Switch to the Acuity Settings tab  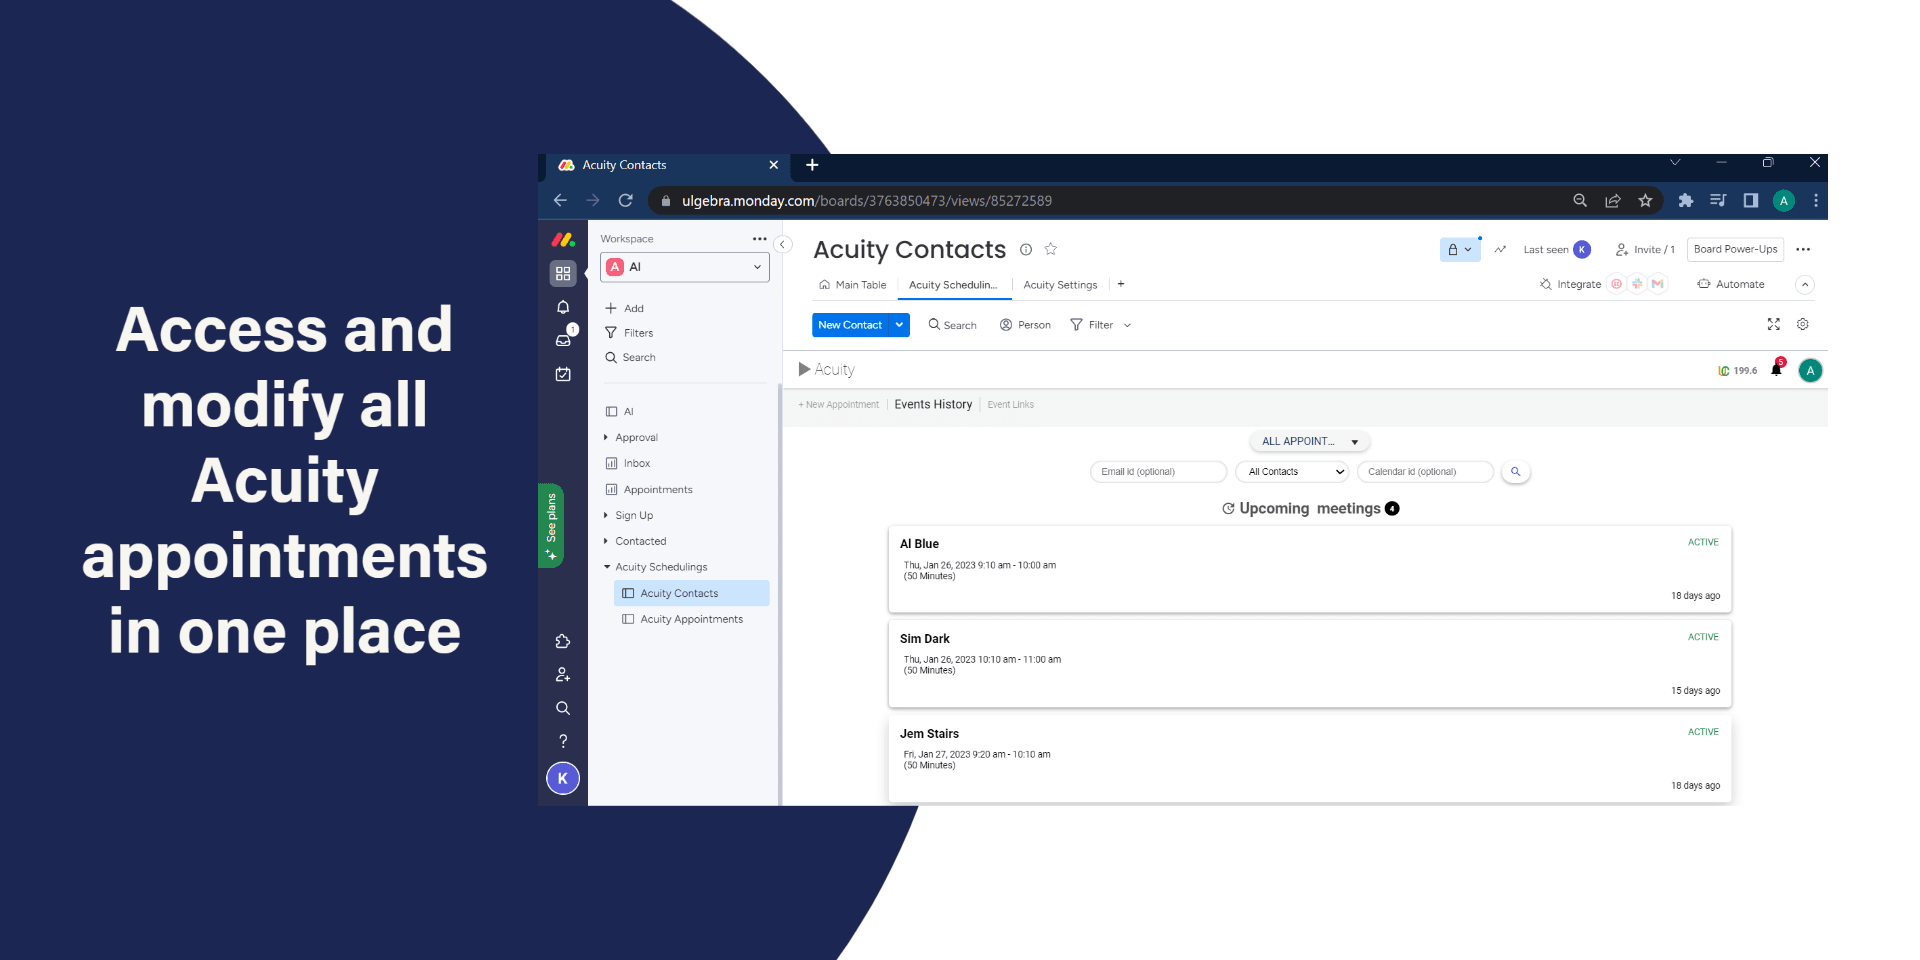[x=1060, y=285]
